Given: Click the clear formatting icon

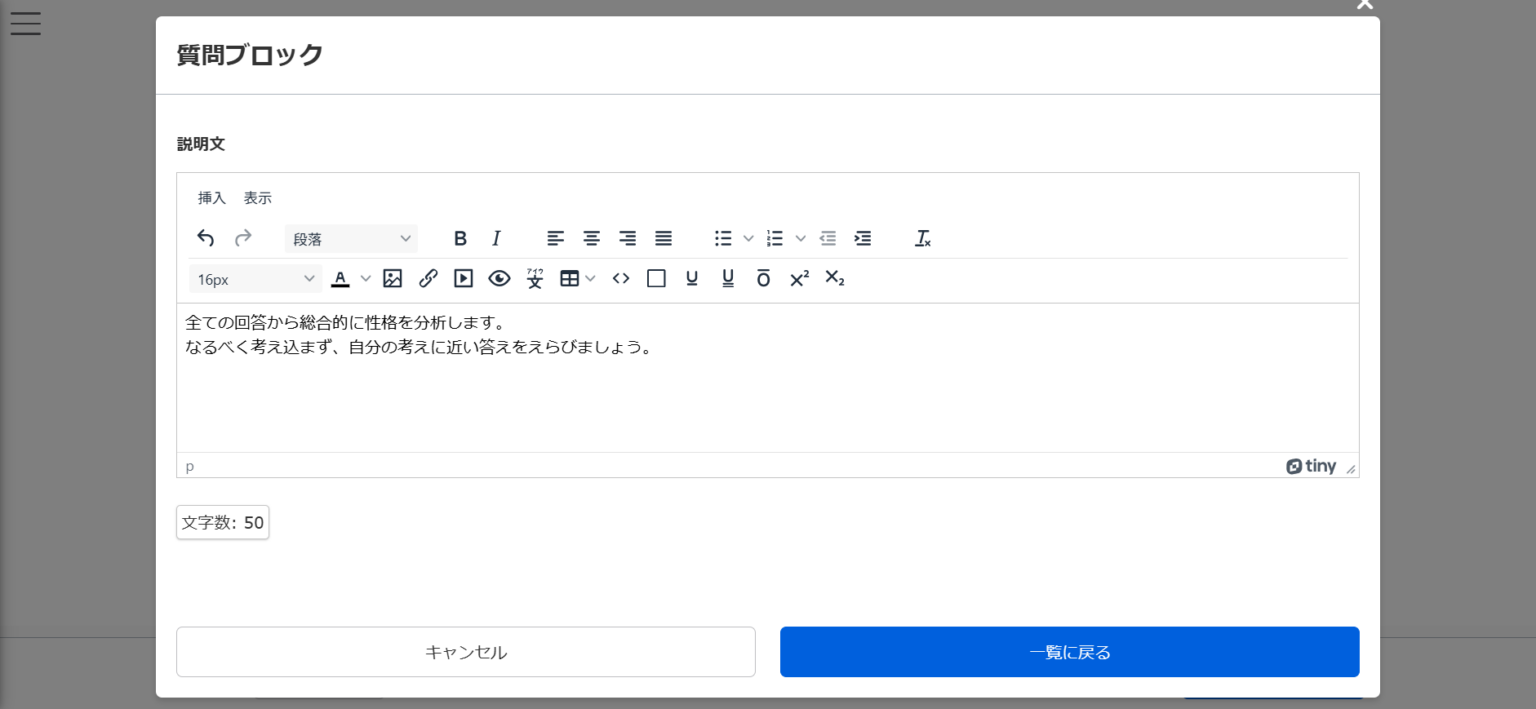Looking at the screenshot, I should click(x=923, y=238).
